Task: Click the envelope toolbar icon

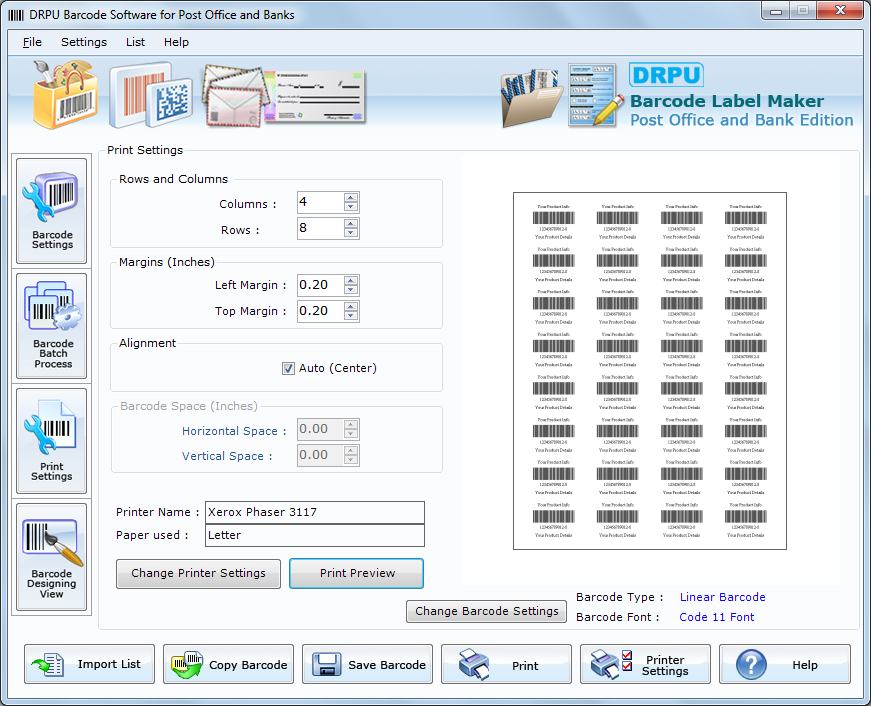Action: (234, 95)
